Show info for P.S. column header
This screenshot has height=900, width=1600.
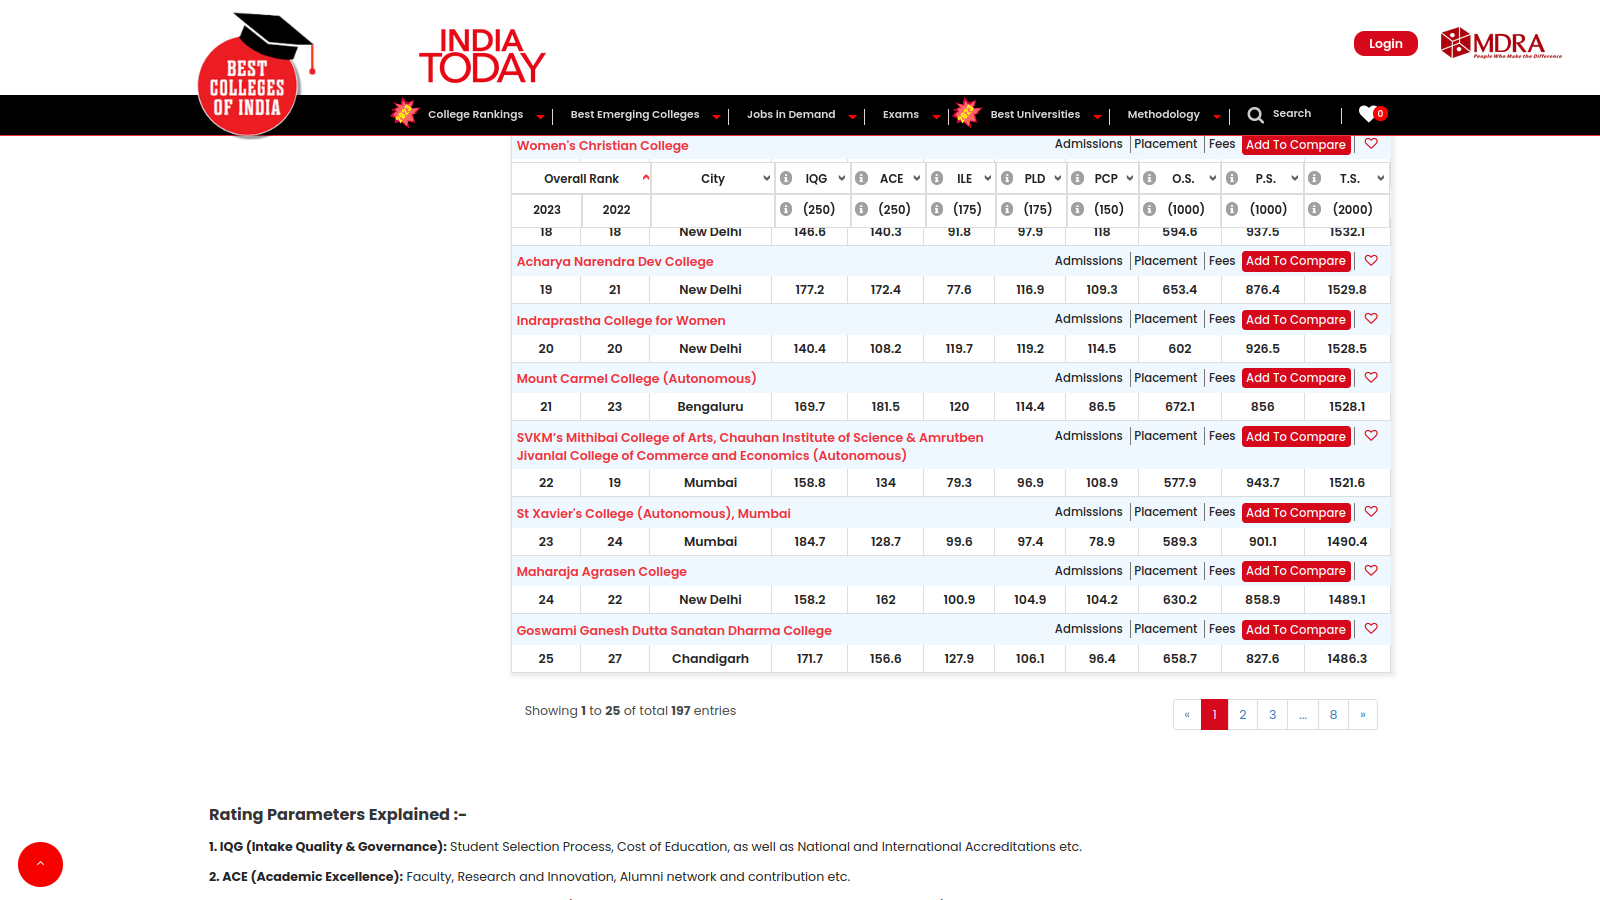pyautogui.click(x=1232, y=178)
